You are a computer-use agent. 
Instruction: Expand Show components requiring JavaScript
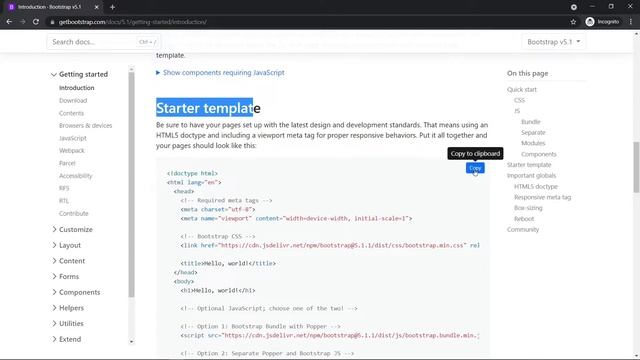(x=220, y=73)
